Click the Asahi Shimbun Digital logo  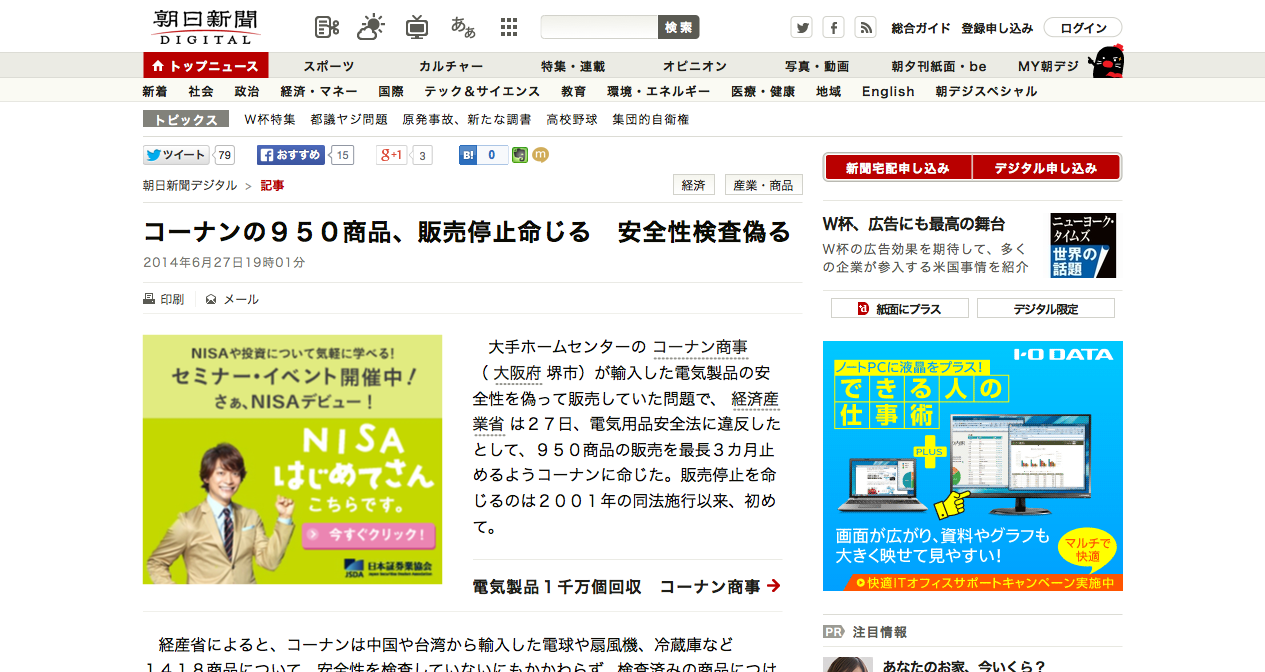coord(206,27)
